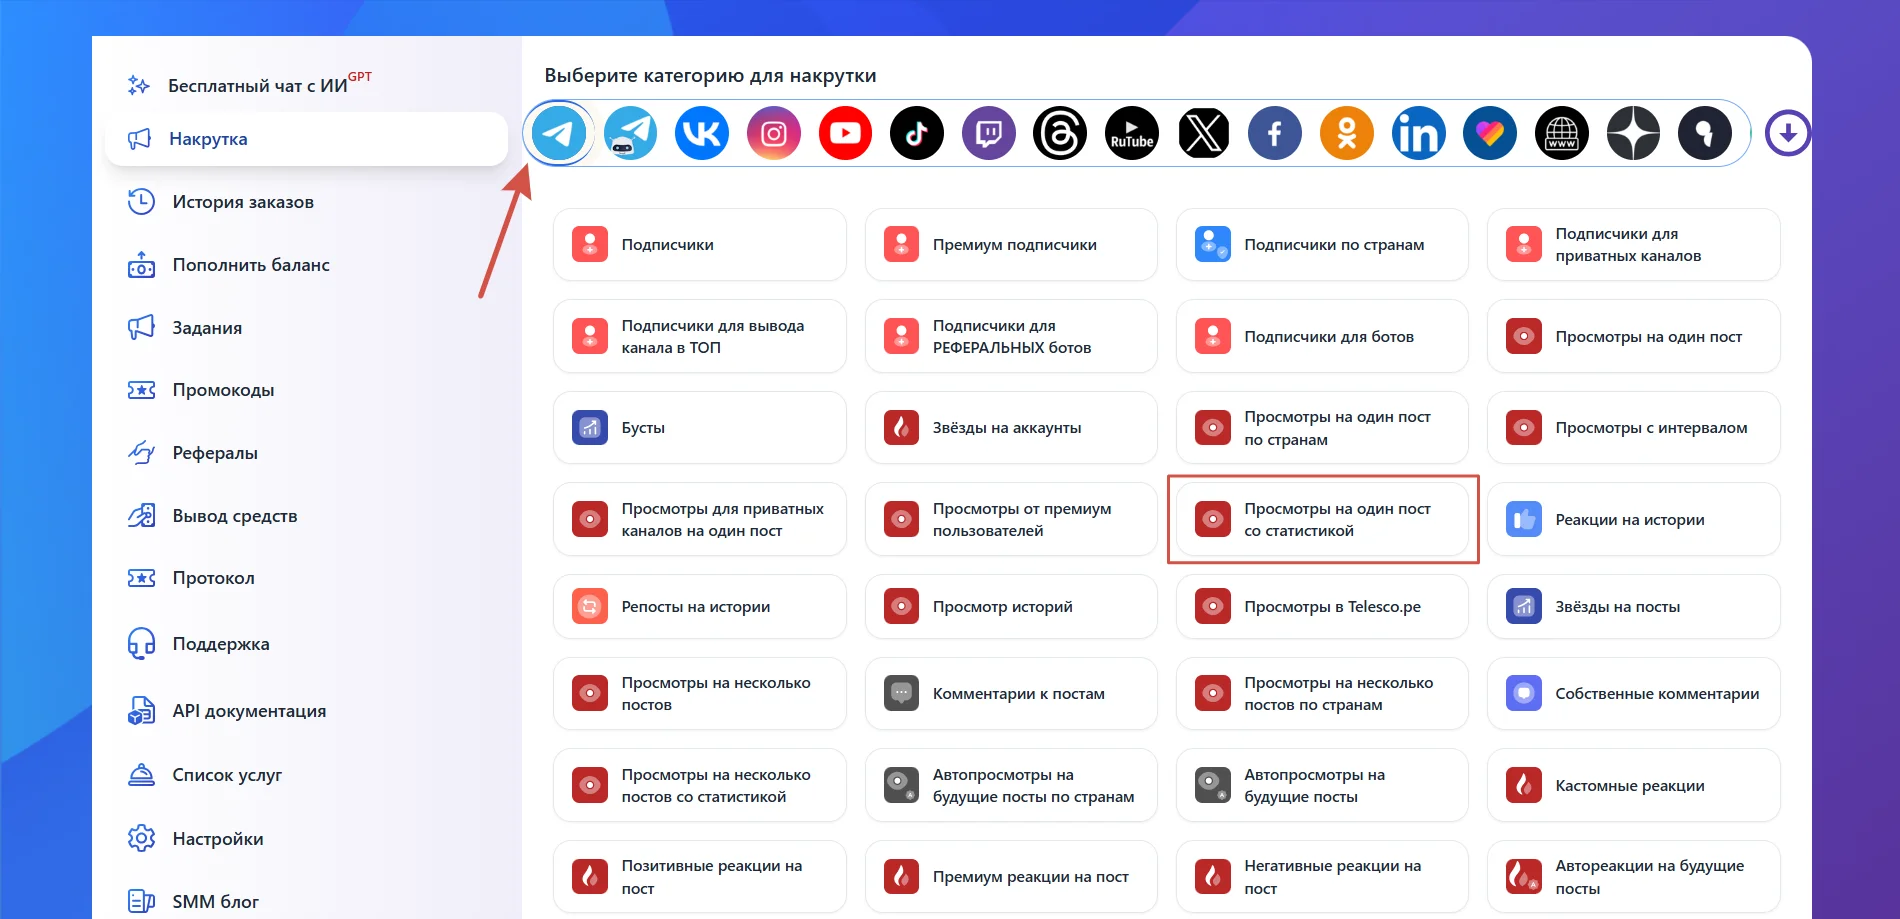Open 'Премиум реакции на пост' card
The height and width of the screenshot is (919, 1900).
pos(1011,877)
